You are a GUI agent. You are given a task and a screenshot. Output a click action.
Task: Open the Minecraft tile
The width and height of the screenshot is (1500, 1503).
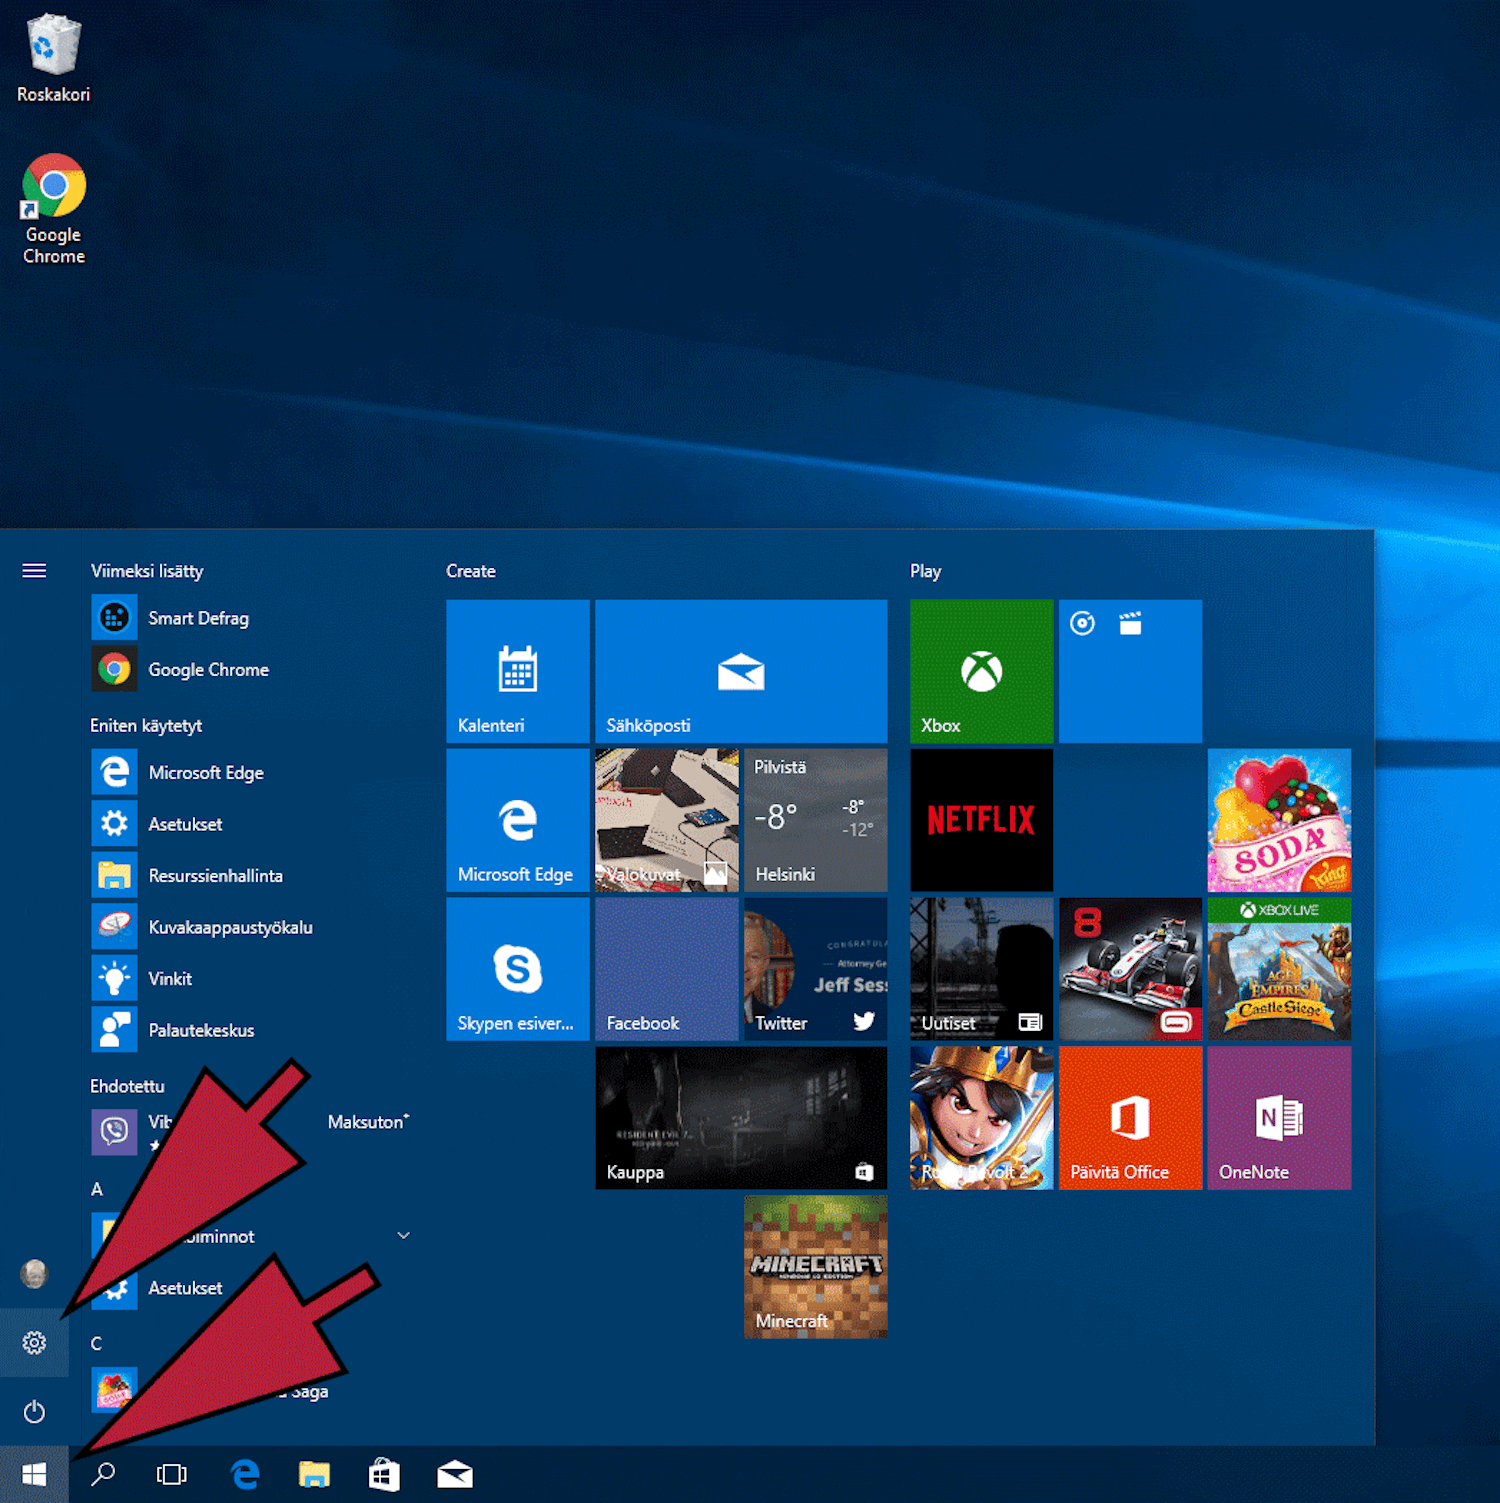point(815,1266)
